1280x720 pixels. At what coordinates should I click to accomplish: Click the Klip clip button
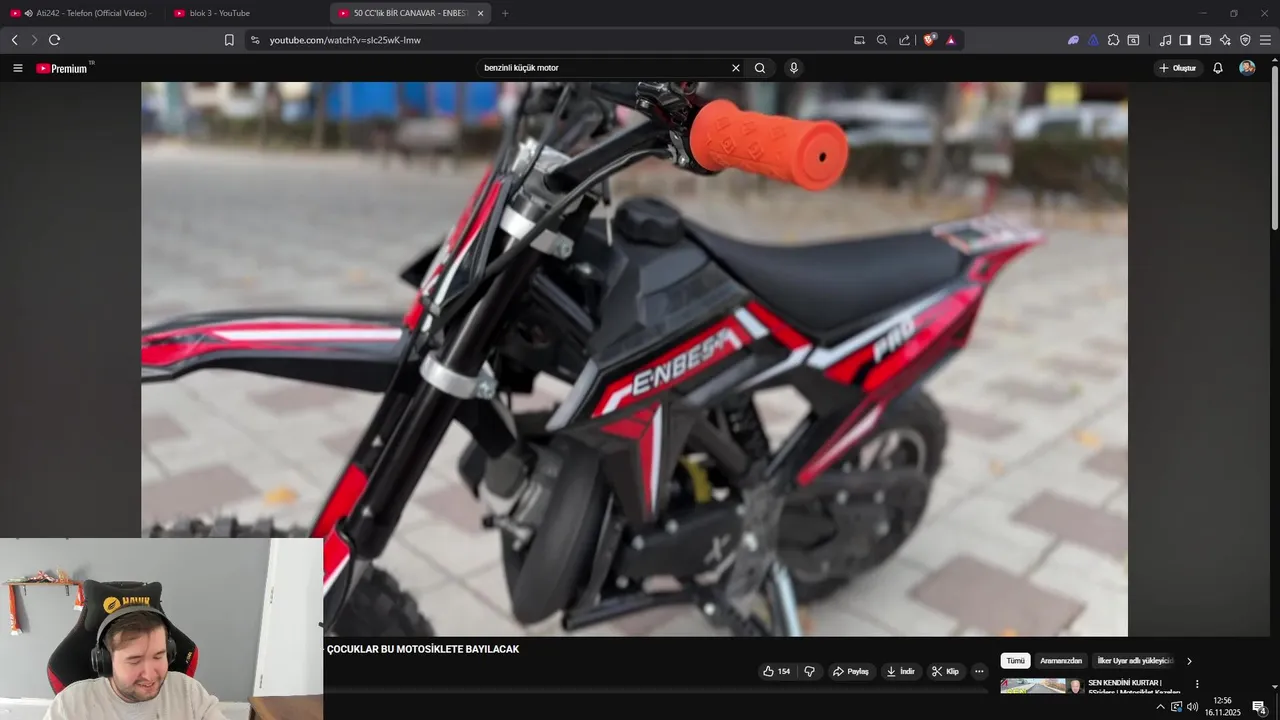[x=945, y=671]
